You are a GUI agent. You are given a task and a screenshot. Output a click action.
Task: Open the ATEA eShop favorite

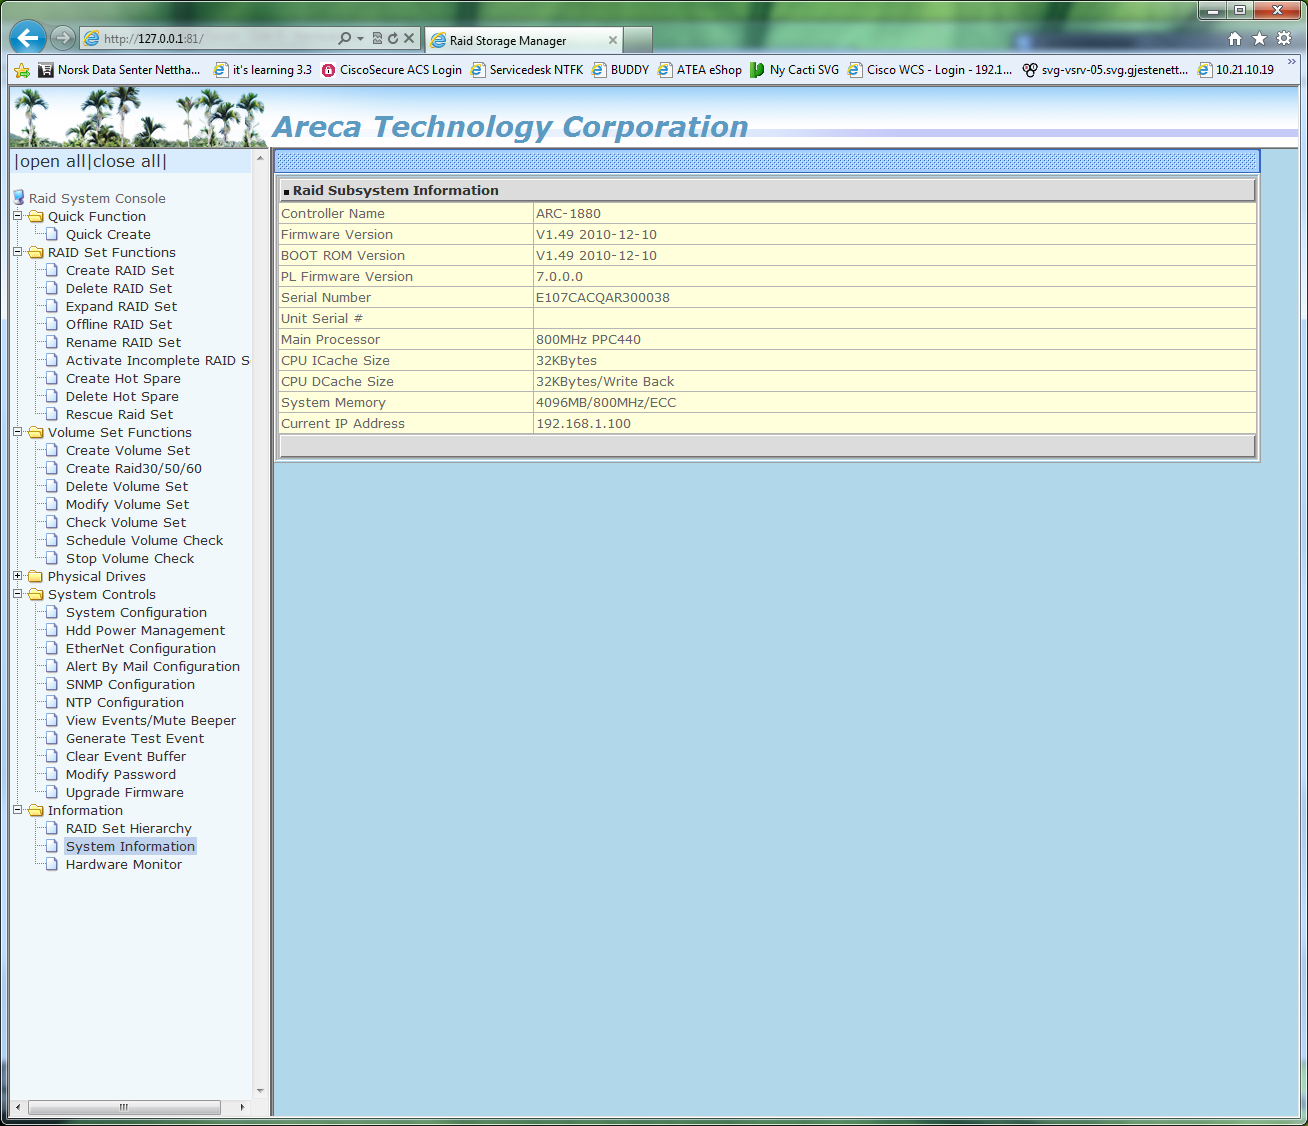700,70
